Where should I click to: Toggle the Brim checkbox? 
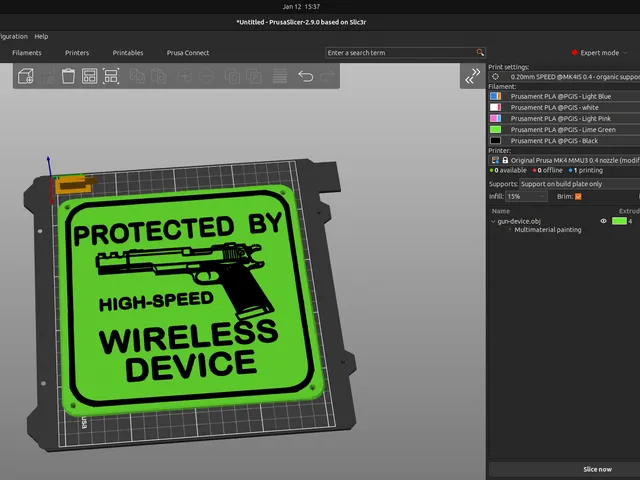(x=578, y=196)
